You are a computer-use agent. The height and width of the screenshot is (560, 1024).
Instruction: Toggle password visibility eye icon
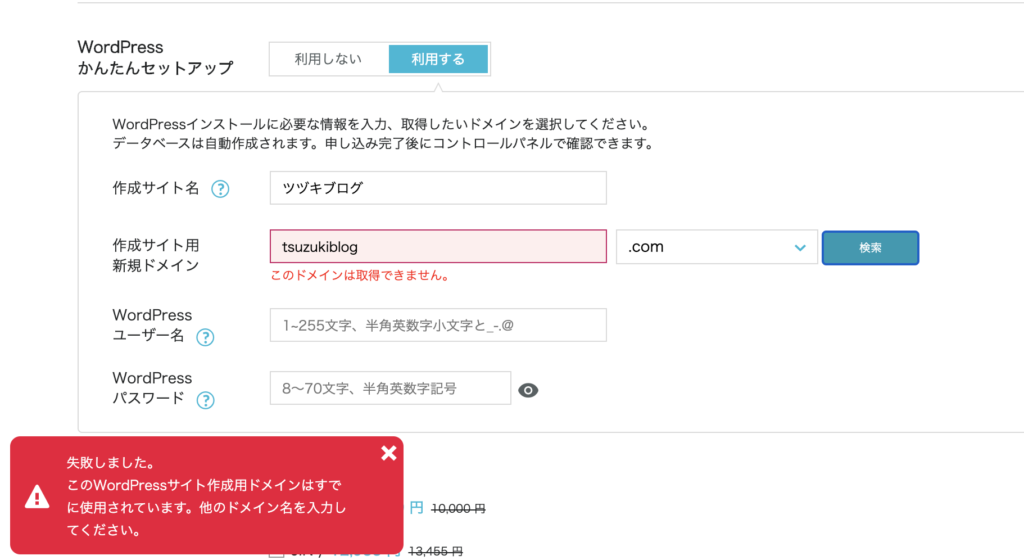pyautogui.click(x=528, y=390)
